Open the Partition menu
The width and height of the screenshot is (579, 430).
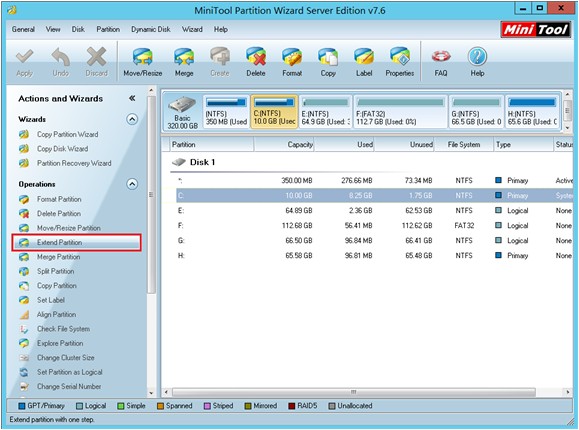[108, 29]
